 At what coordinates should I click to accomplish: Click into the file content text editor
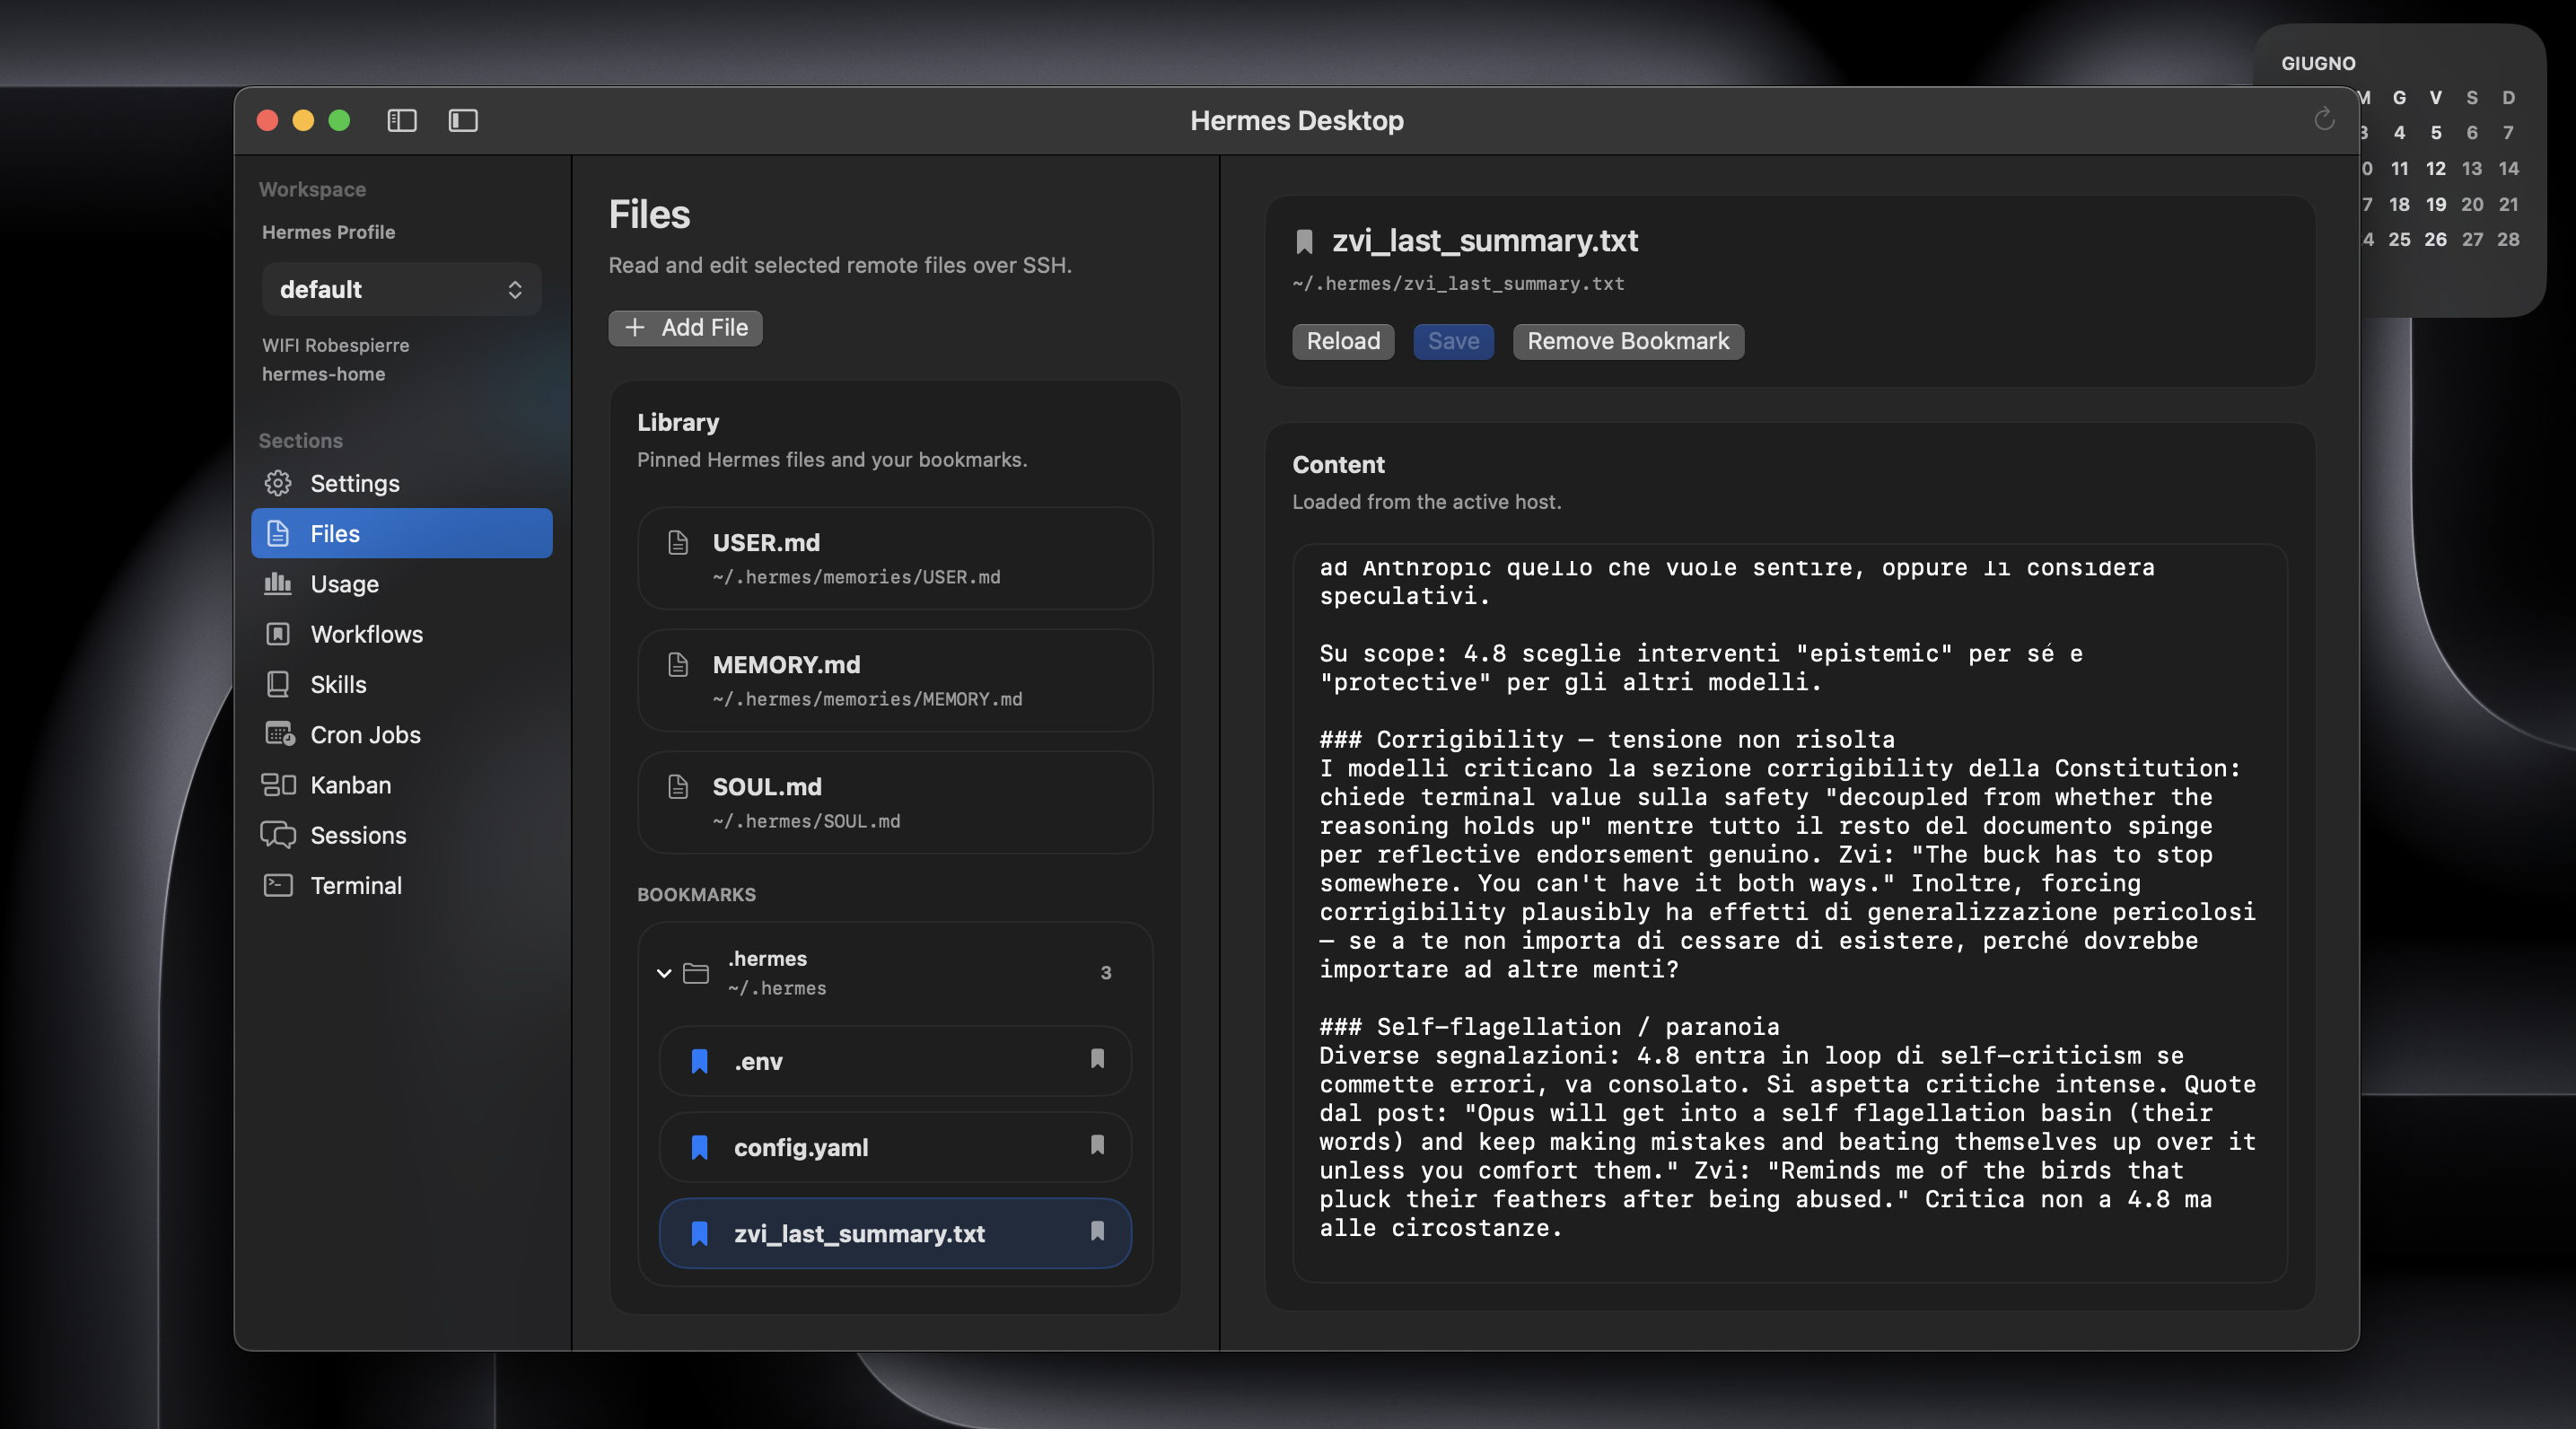[1790, 912]
